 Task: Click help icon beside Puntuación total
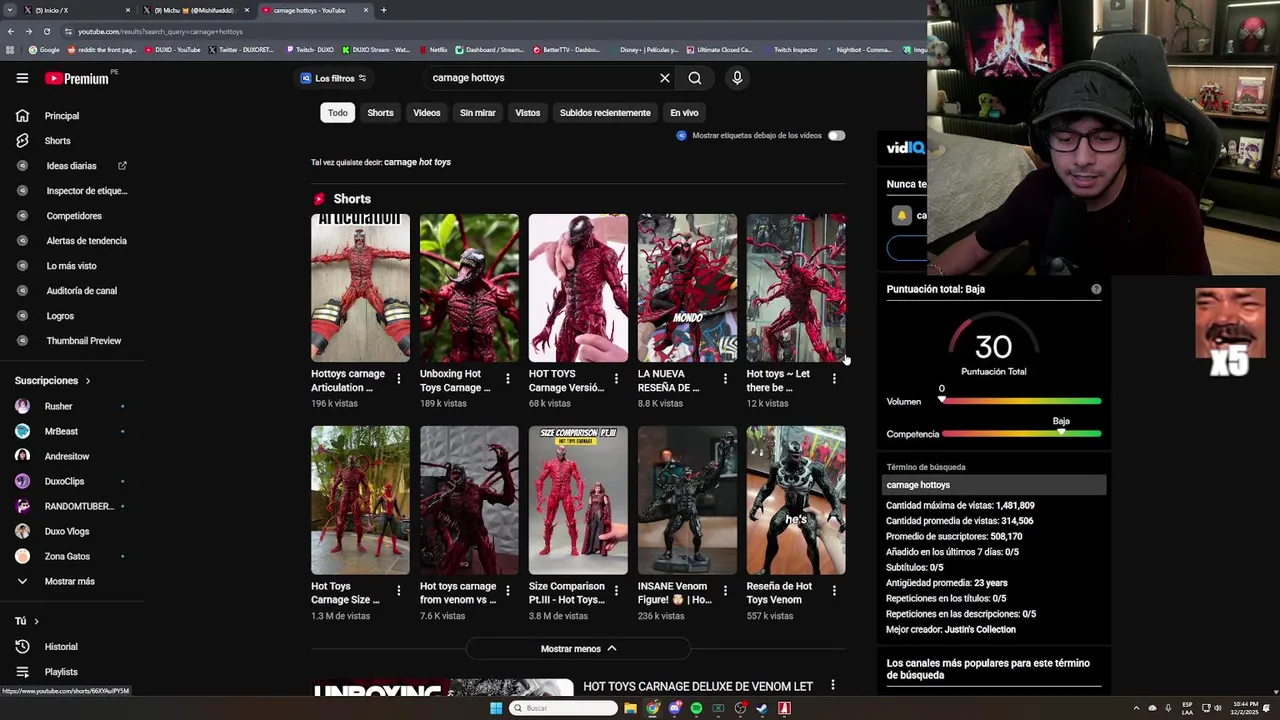point(1096,289)
